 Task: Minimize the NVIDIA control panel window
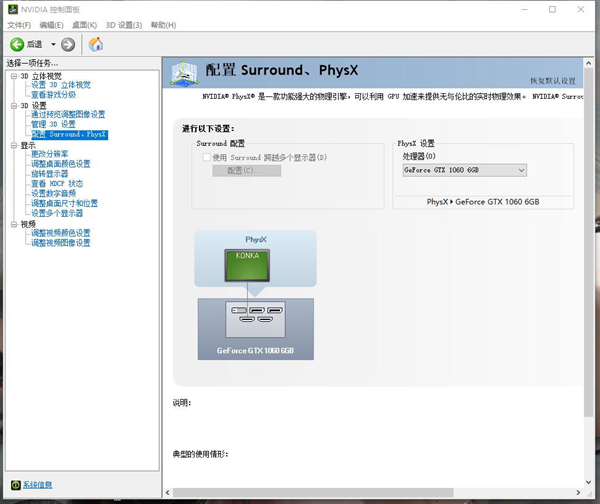click(x=525, y=9)
